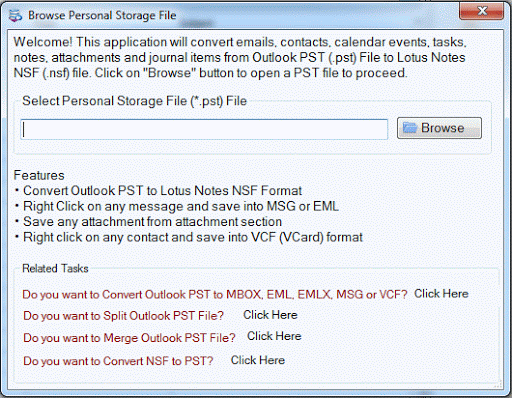Click the 'Convert Outlook PST to Lotus Notes NSF Format' bullet
The width and height of the screenshot is (512, 398).
coord(162,191)
